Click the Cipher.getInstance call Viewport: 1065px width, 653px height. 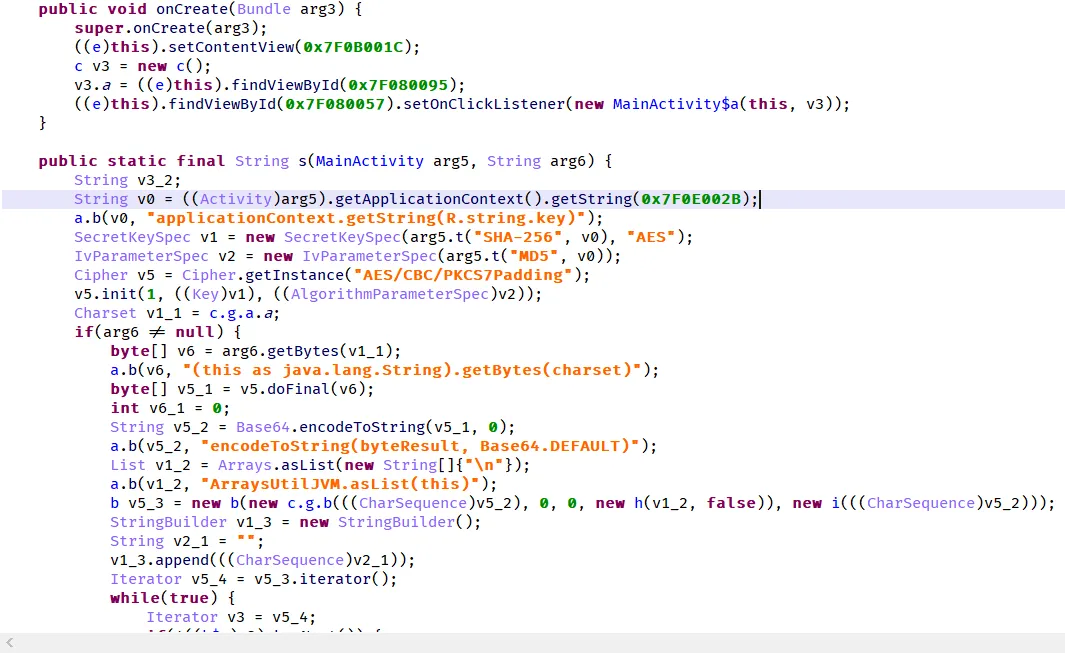pos(264,275)
